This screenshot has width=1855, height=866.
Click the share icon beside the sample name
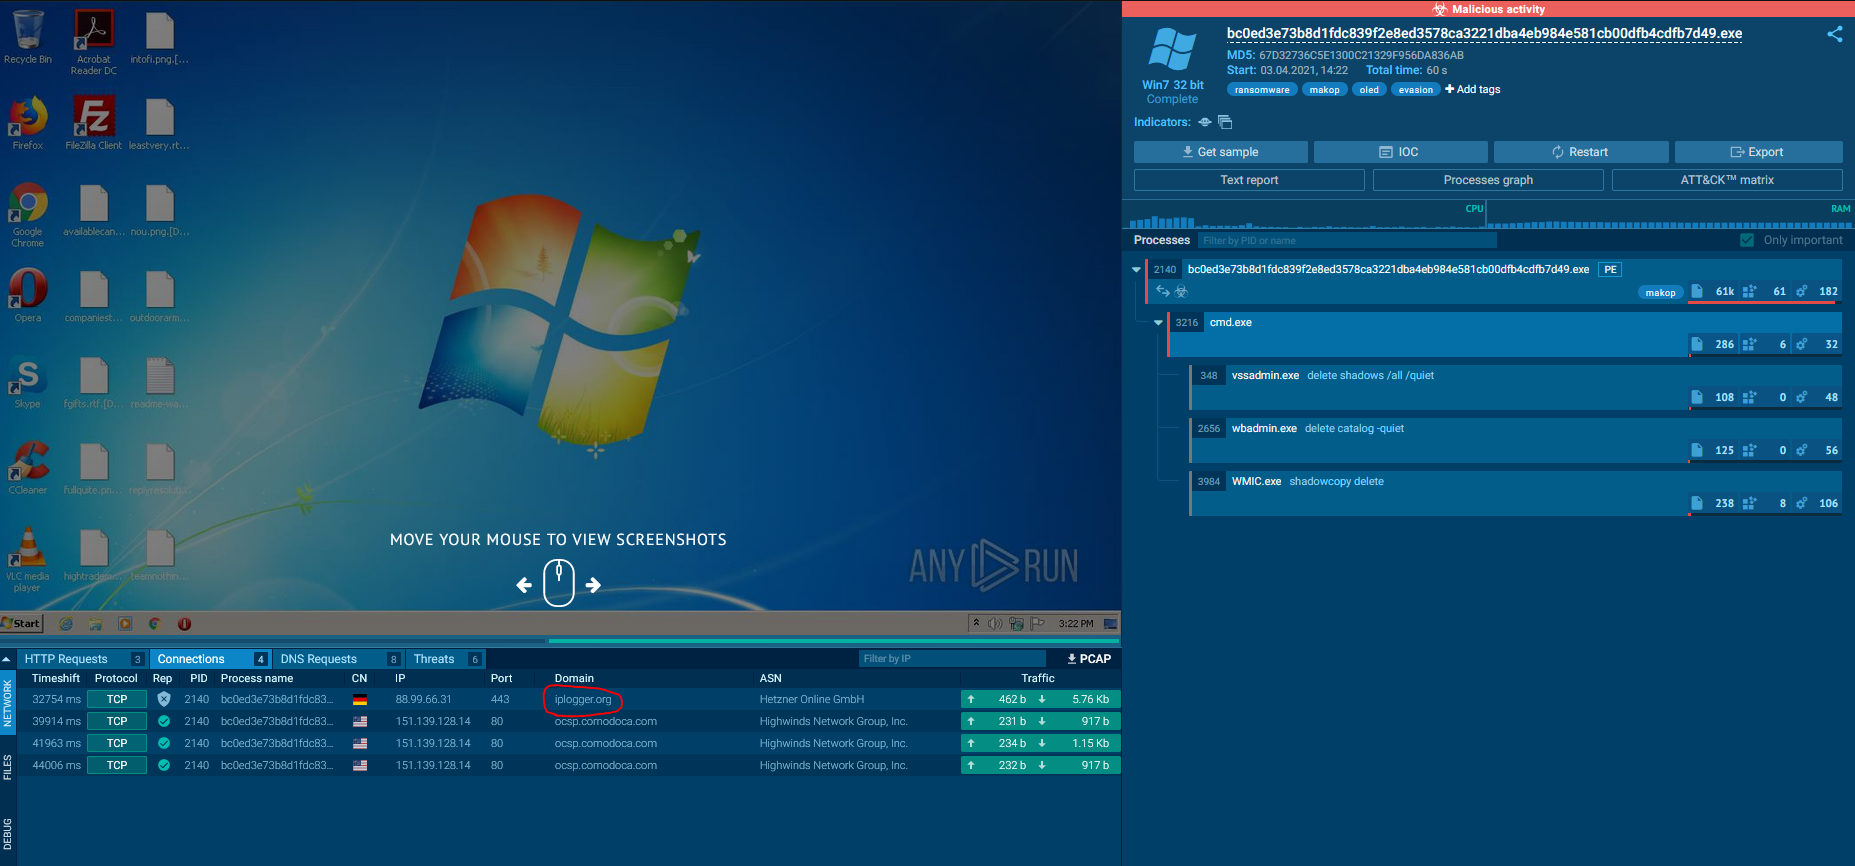pyautogui.click(x=1835, y=34)
